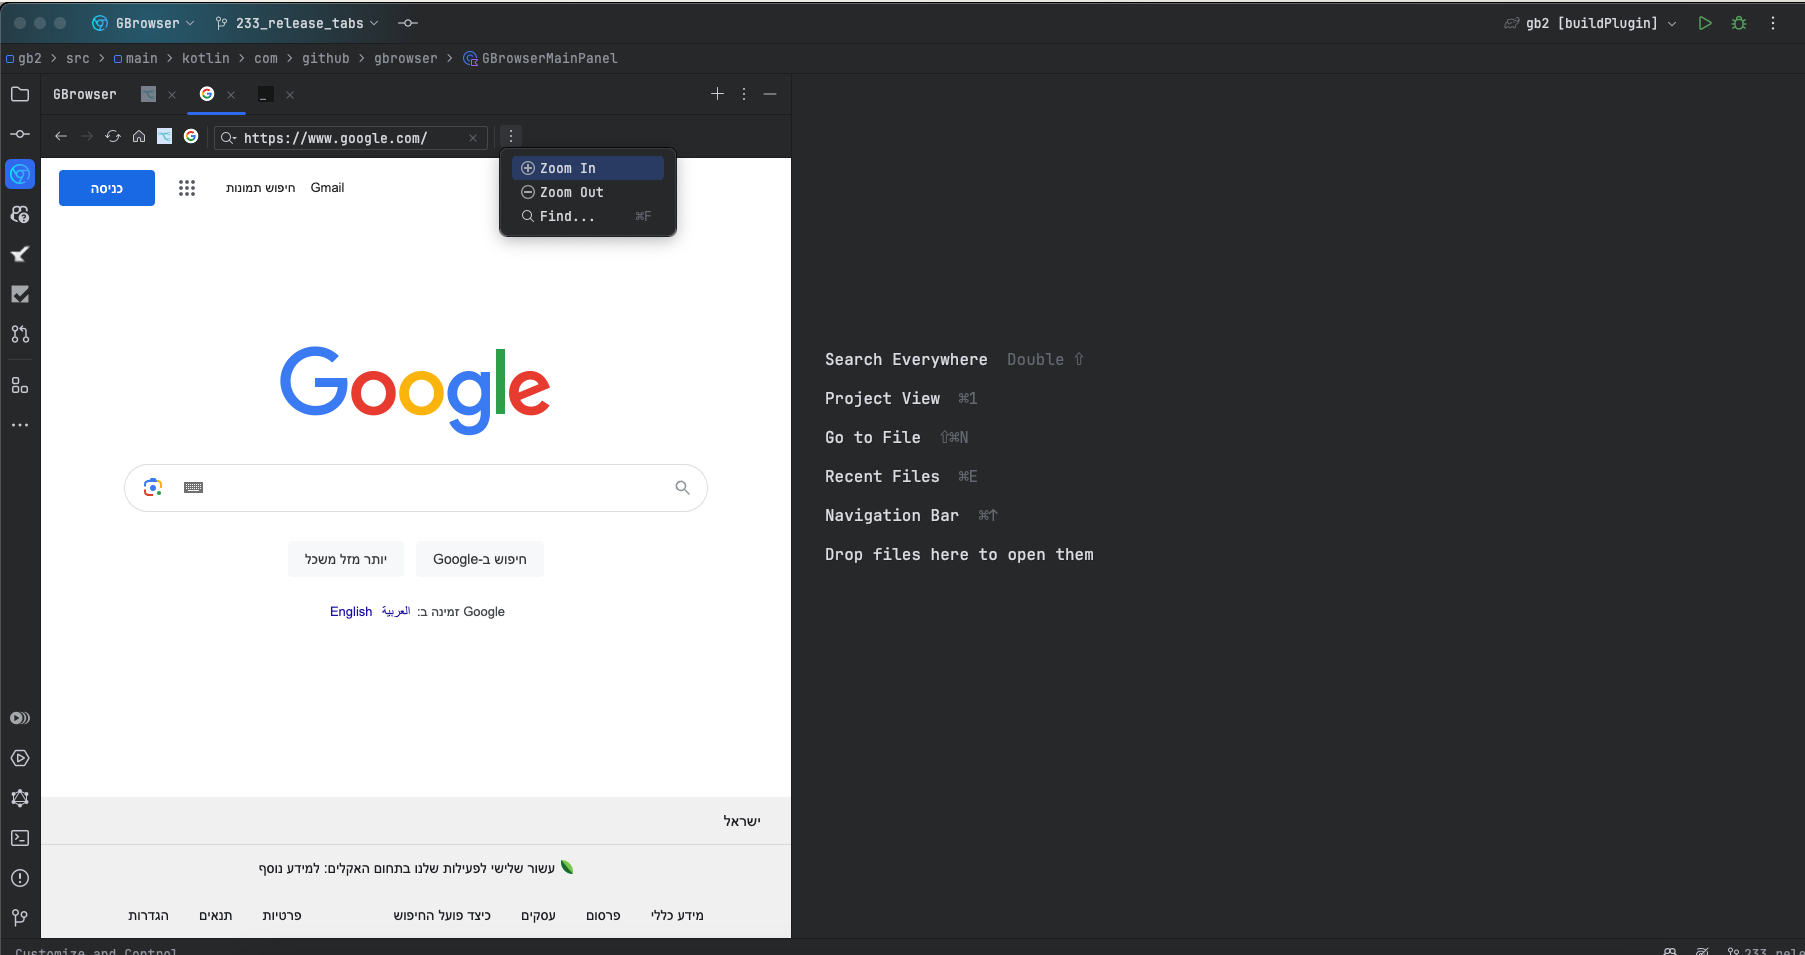Open Google apps grid icon

coord(187,188)
